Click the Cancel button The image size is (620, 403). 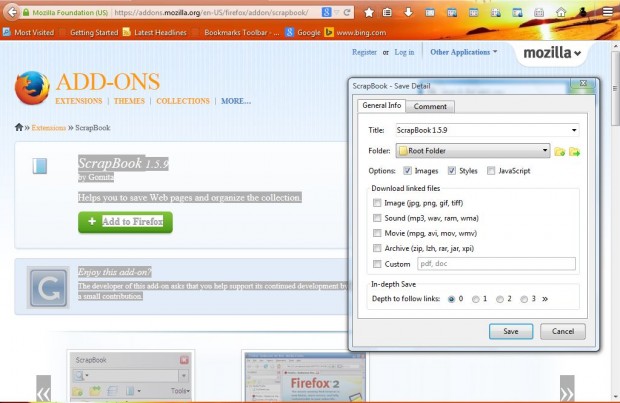[x=563, y=331]
